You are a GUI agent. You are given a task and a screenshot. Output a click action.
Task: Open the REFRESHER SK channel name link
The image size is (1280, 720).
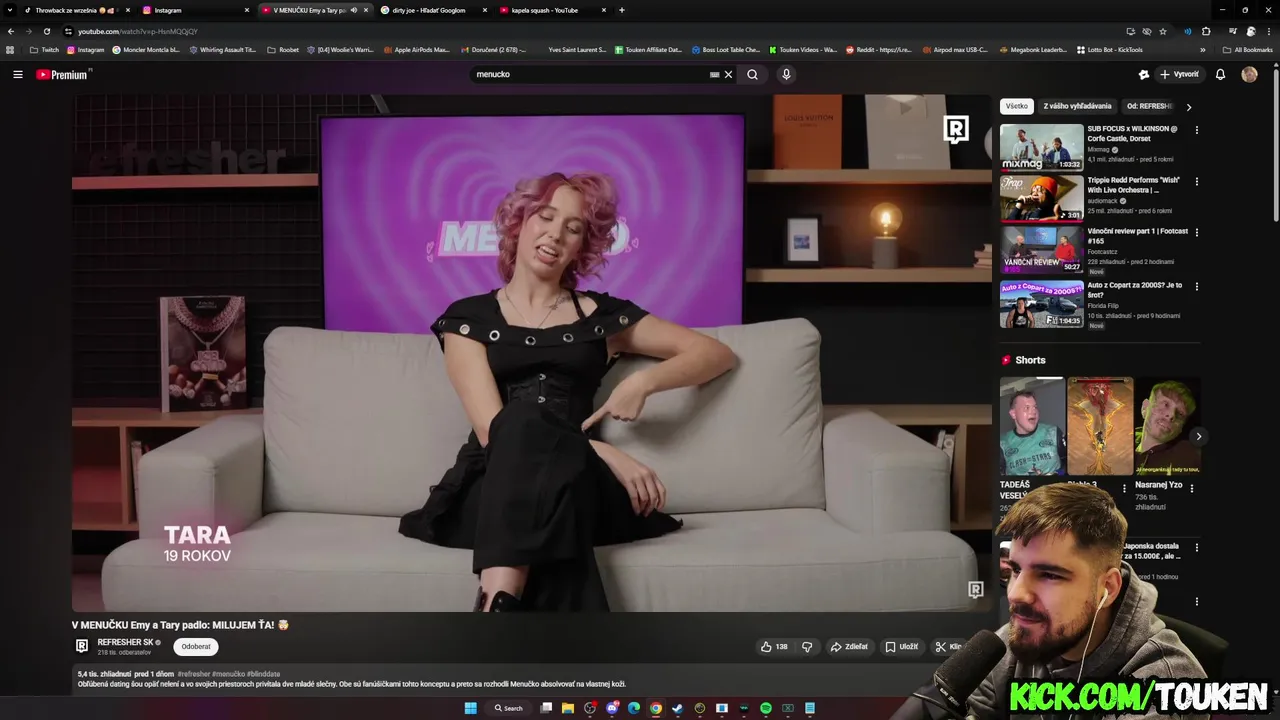click(125, 642)
